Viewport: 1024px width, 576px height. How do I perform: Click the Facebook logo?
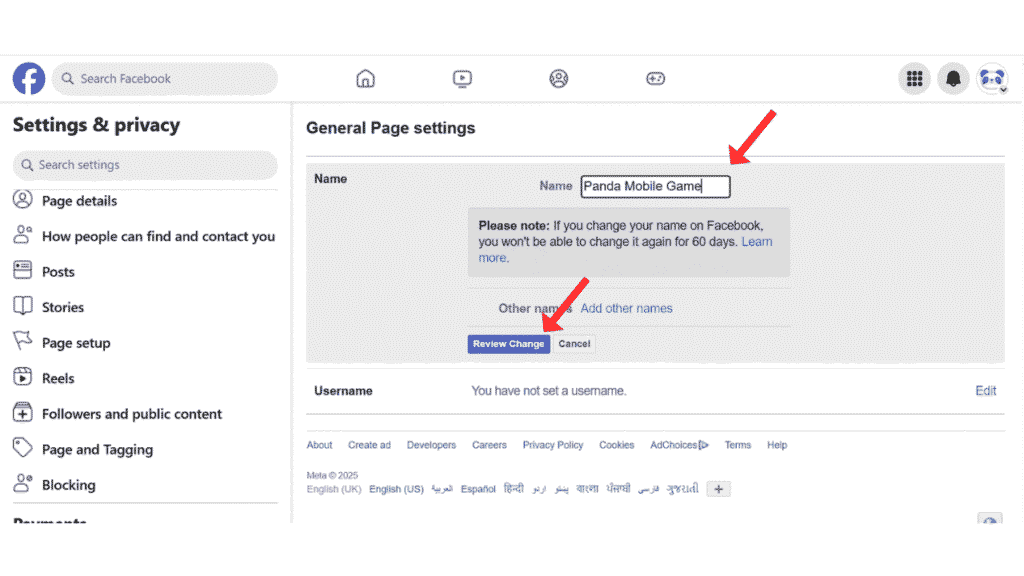click(29, 78)
